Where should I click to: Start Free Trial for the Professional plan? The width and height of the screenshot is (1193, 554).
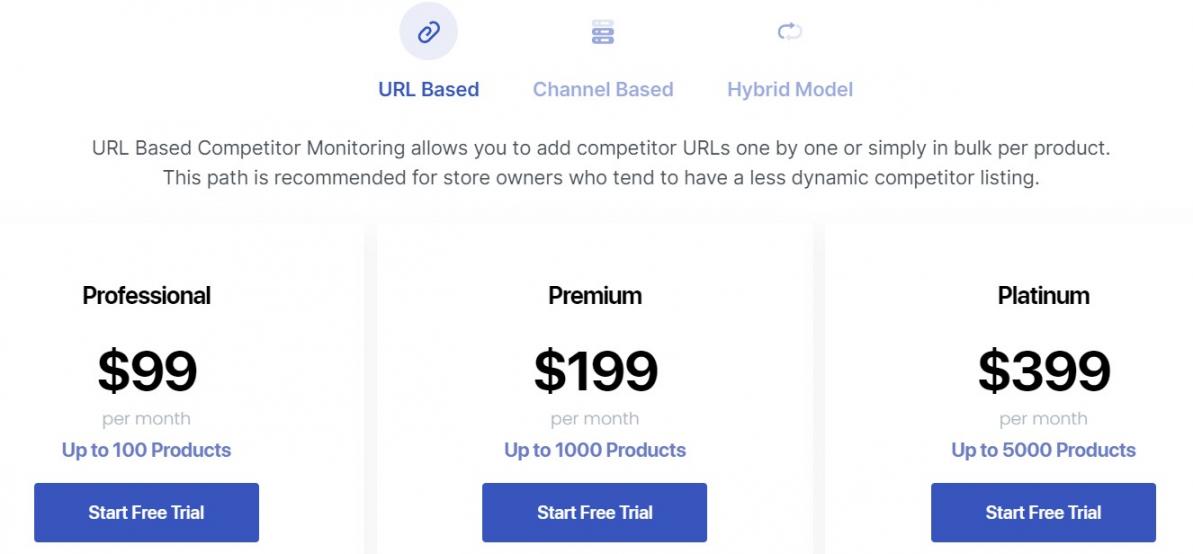[x=146, y=512]
